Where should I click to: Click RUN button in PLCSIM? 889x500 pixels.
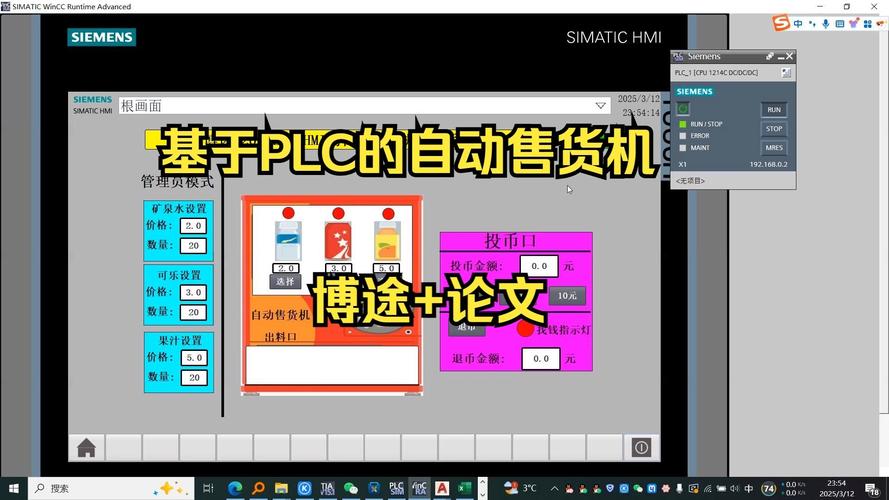click(774, 109)
